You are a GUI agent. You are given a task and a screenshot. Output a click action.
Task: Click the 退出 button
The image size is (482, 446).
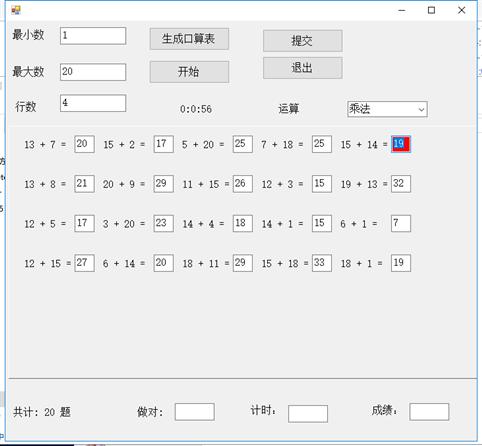tap(303, 68)
